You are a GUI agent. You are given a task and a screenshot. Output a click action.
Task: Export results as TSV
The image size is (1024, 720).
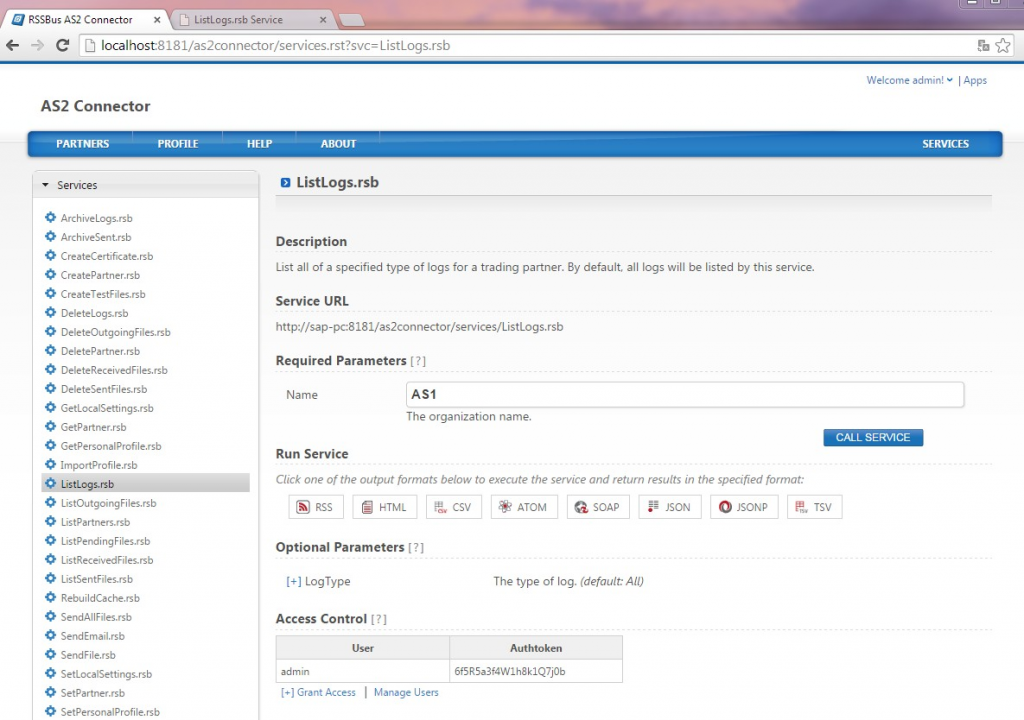click(x=814, y=507)
